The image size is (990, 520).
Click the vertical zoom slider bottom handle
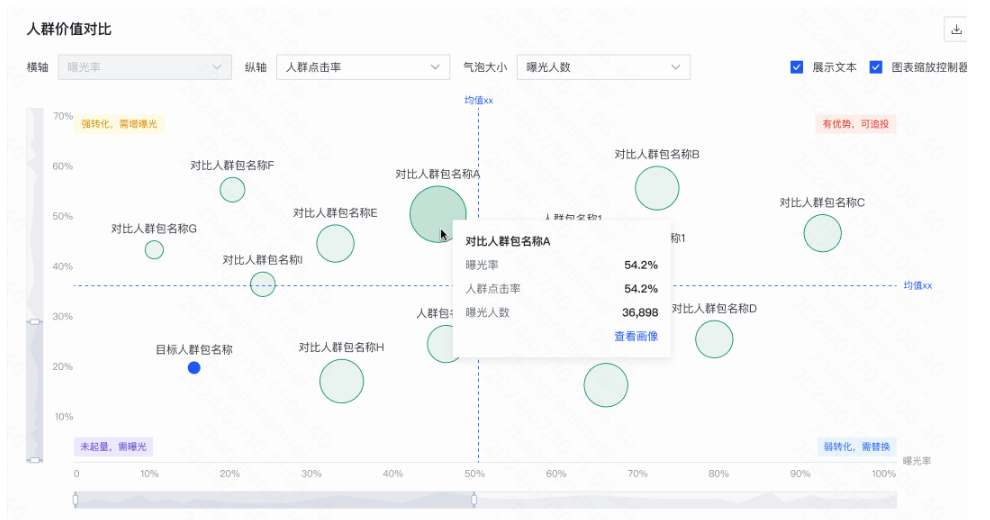[35, 460]
